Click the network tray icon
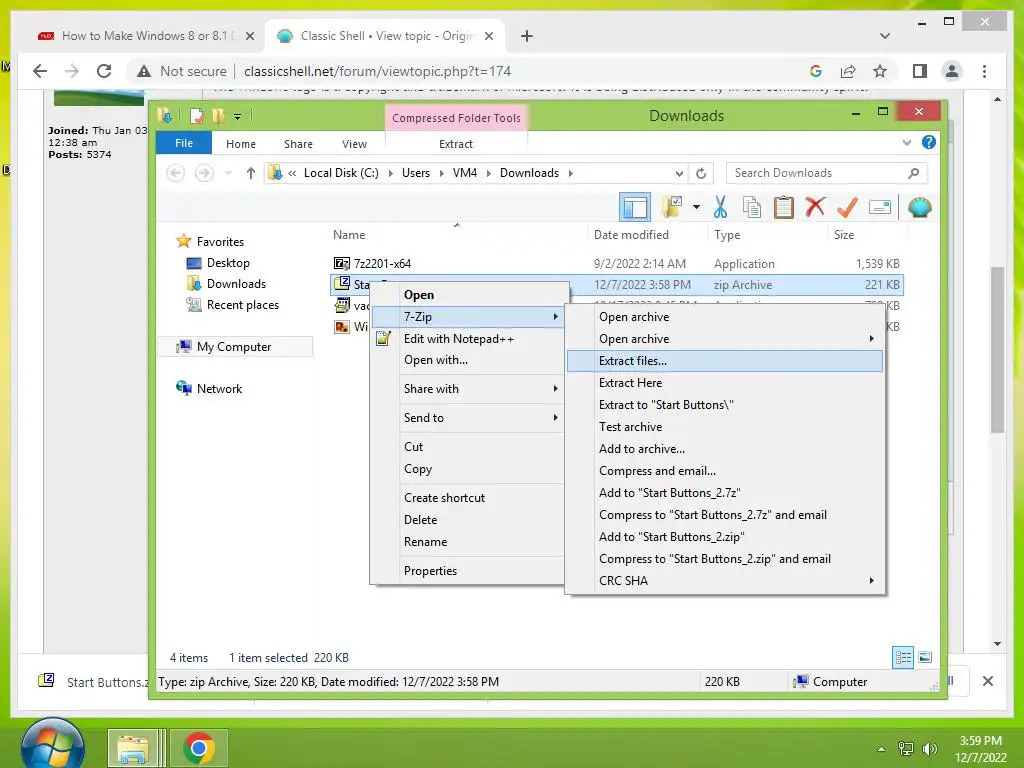 (906, 749)
